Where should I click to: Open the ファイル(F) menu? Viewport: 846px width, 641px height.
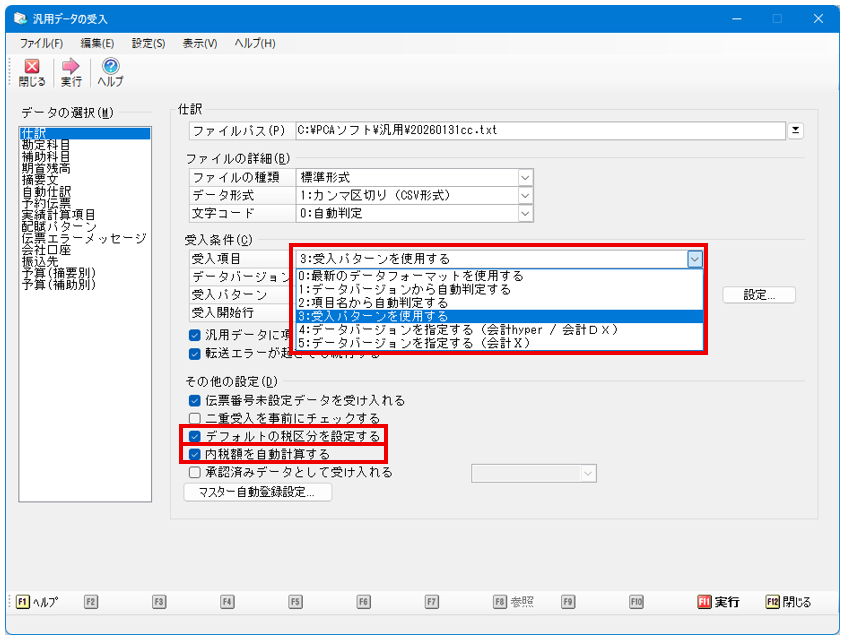pos(41,43)
